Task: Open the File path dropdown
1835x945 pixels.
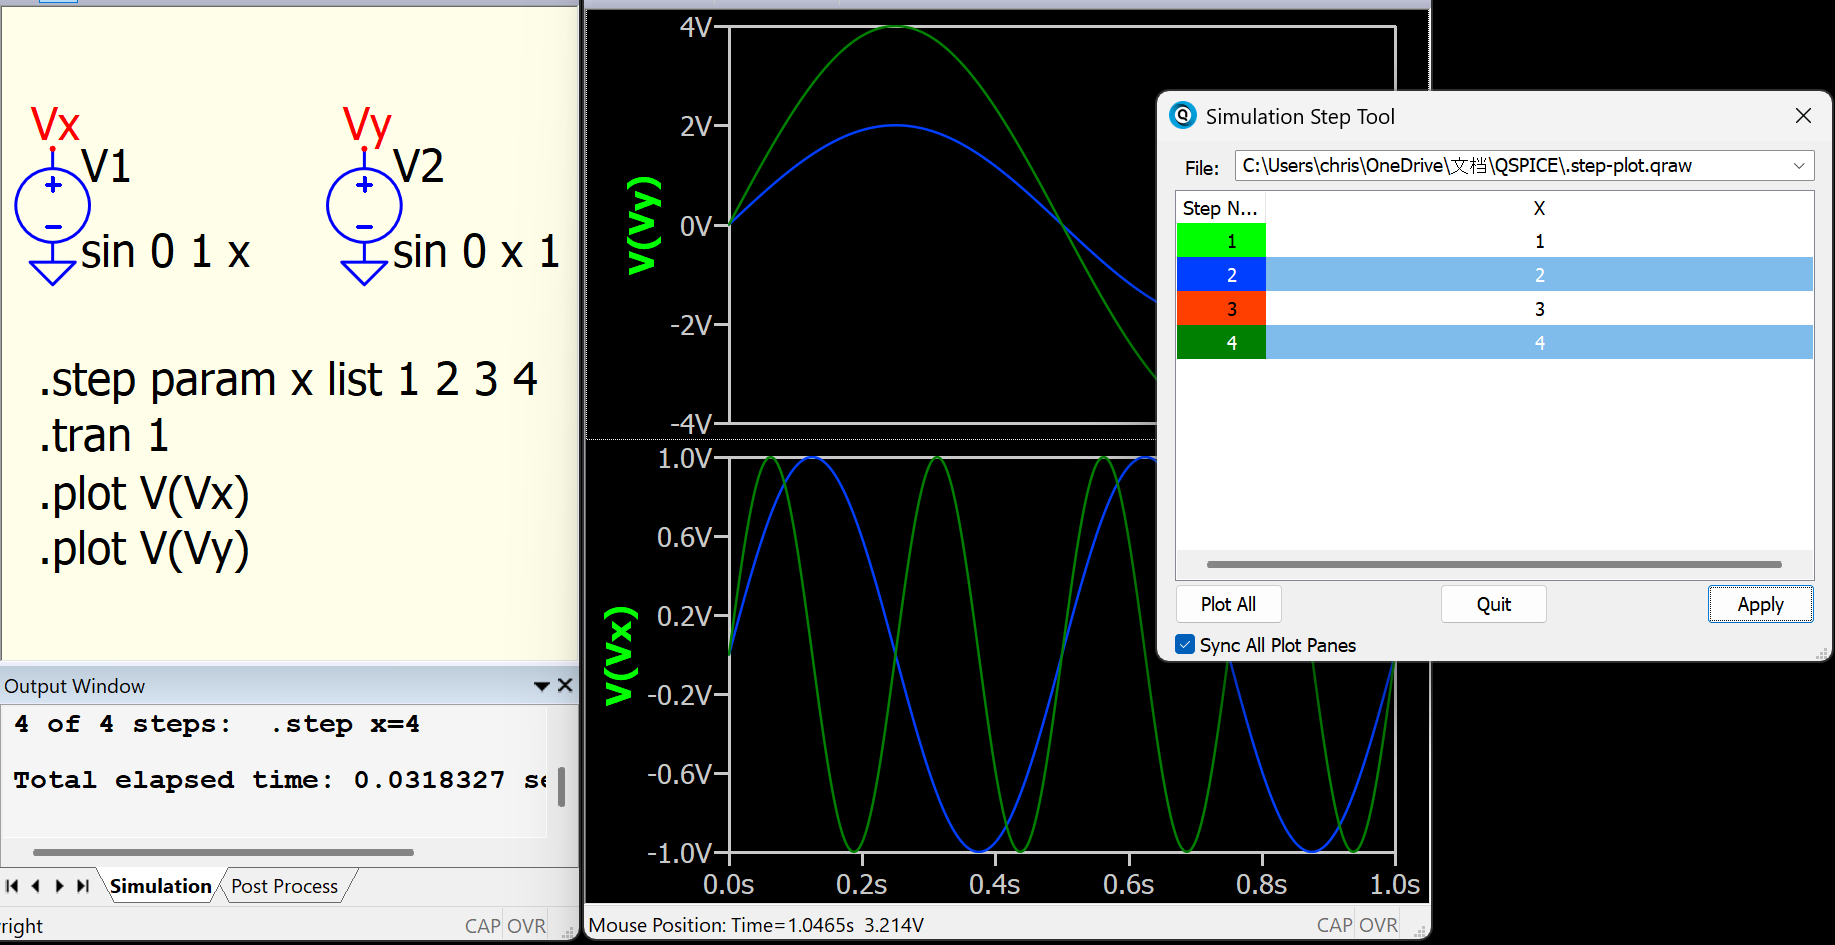Action: (1799, 166)
